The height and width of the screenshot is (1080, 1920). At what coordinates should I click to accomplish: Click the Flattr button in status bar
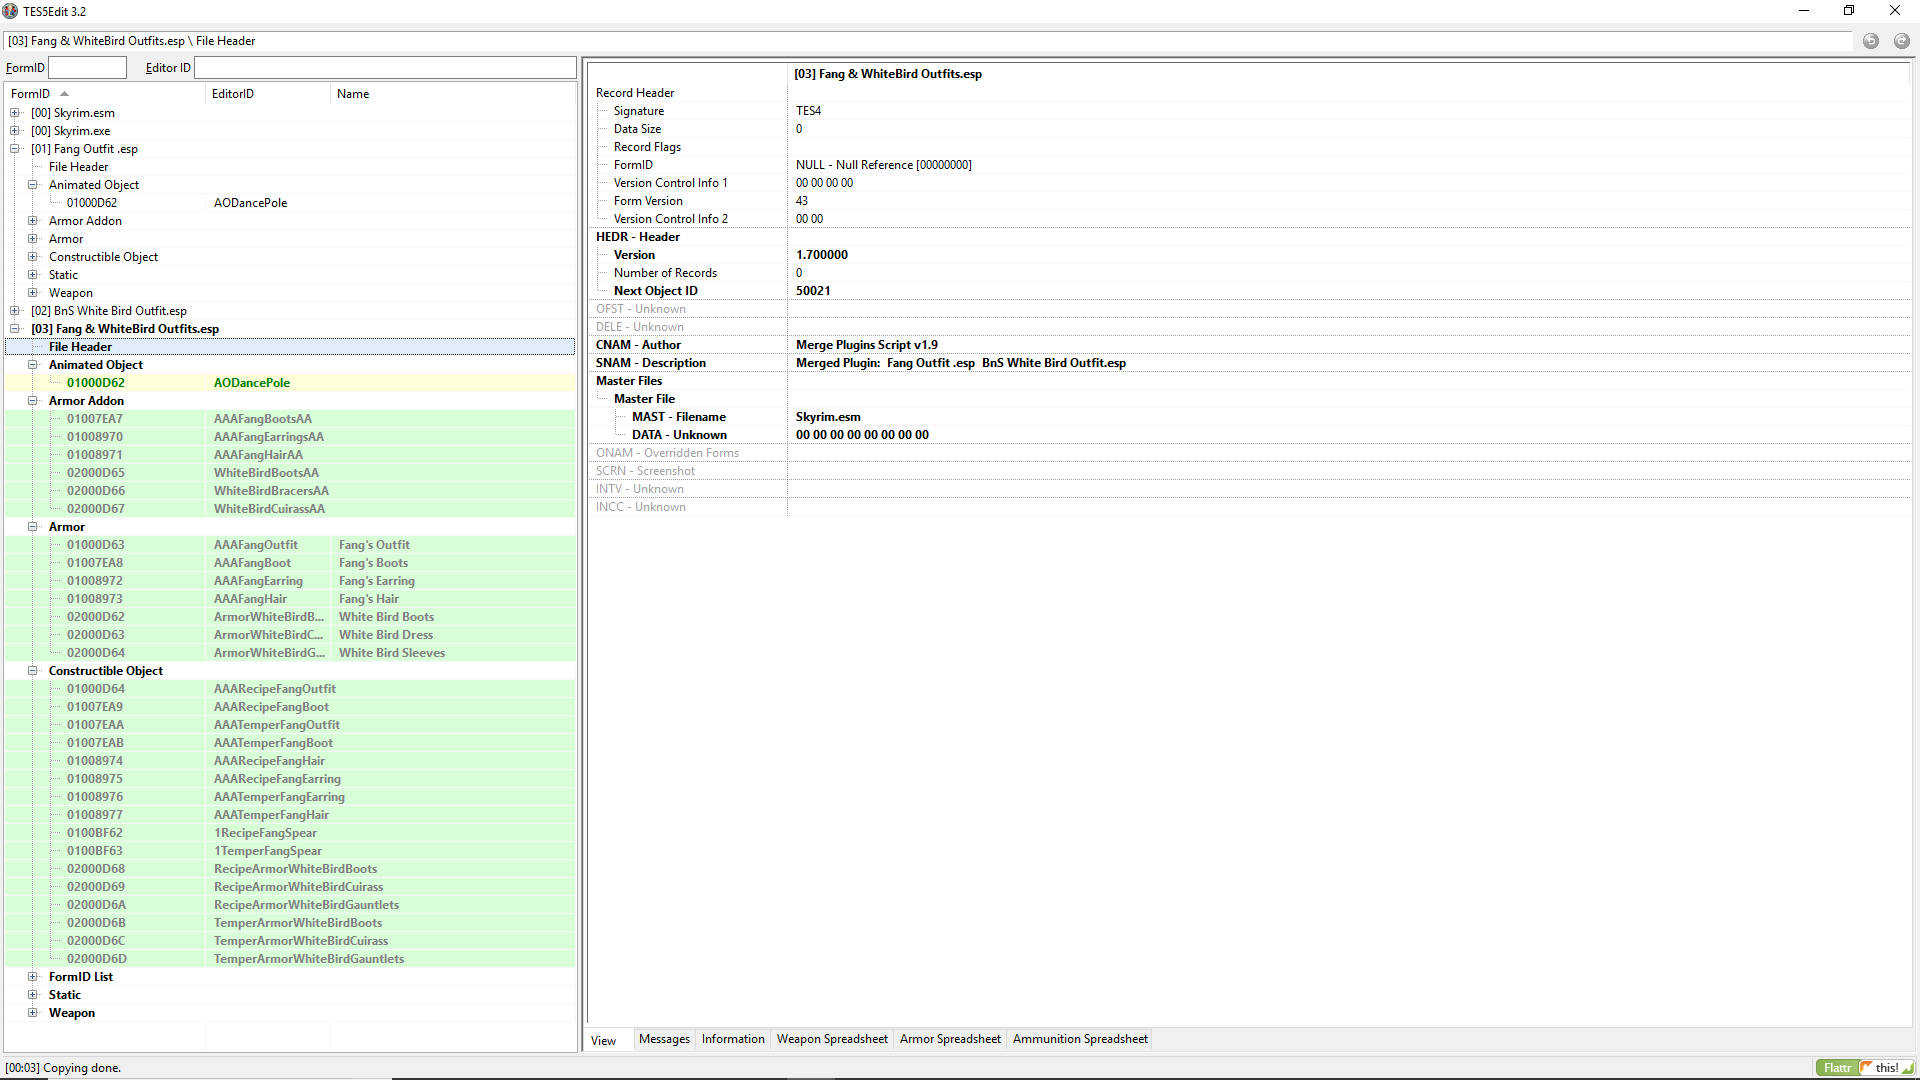click(x=1837, y=1068)
